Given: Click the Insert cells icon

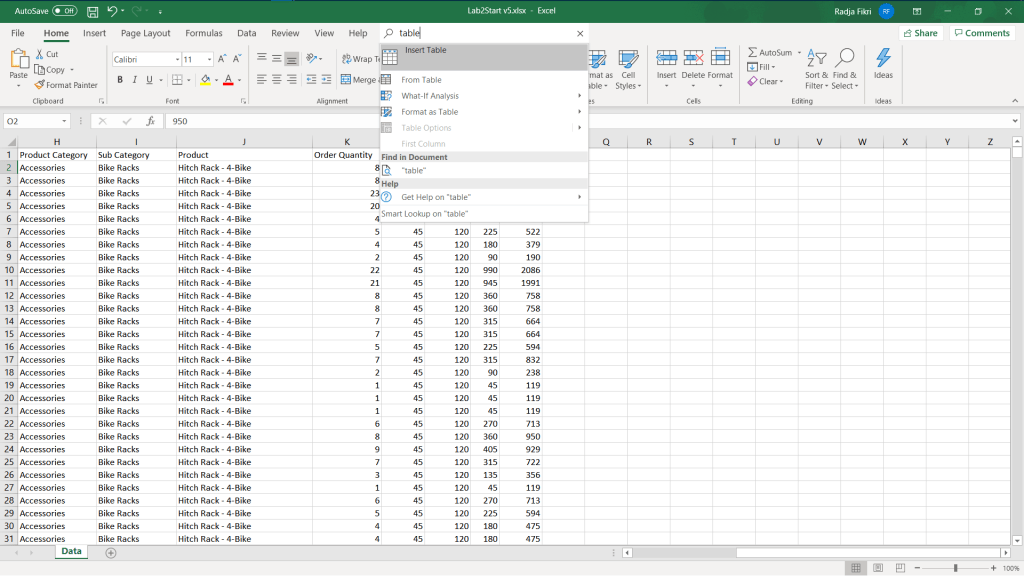Looking at the screenshot, I should coord(666,59).
